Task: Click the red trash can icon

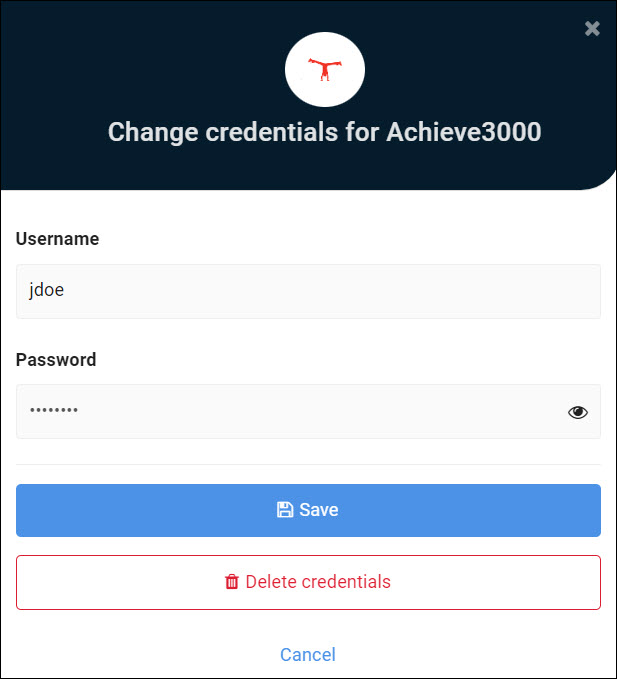Action: click(232, 582)
